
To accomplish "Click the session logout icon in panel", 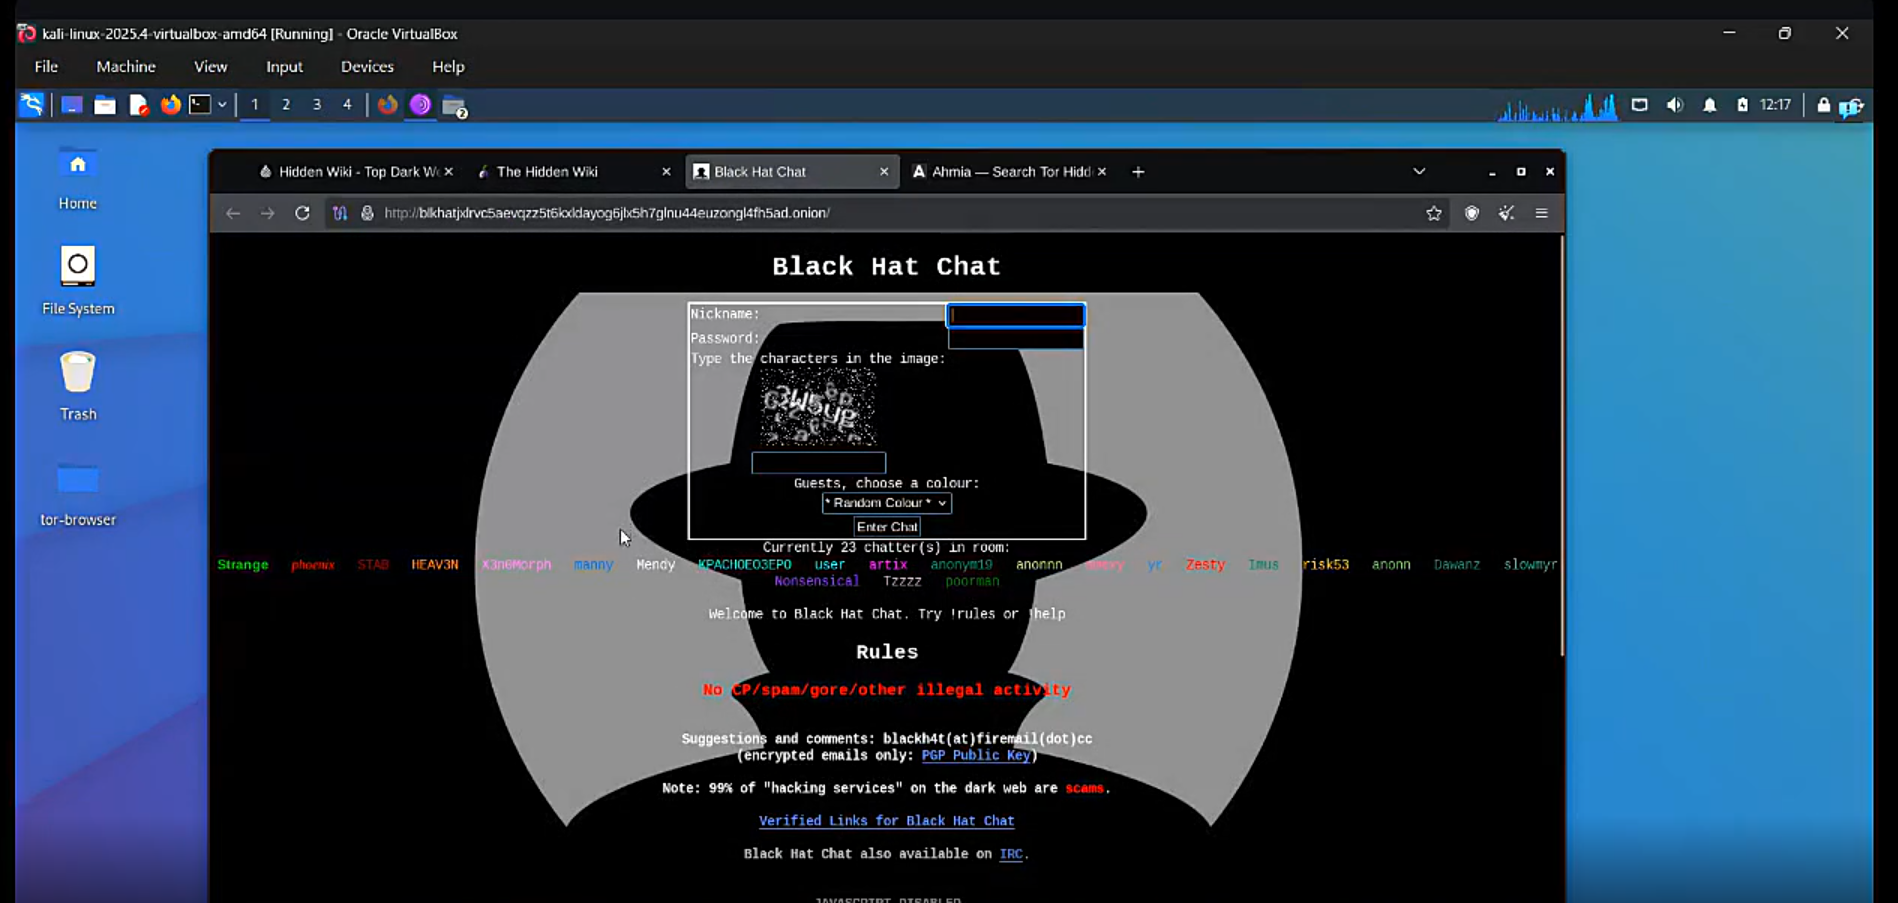I will tap(1851, 106).
